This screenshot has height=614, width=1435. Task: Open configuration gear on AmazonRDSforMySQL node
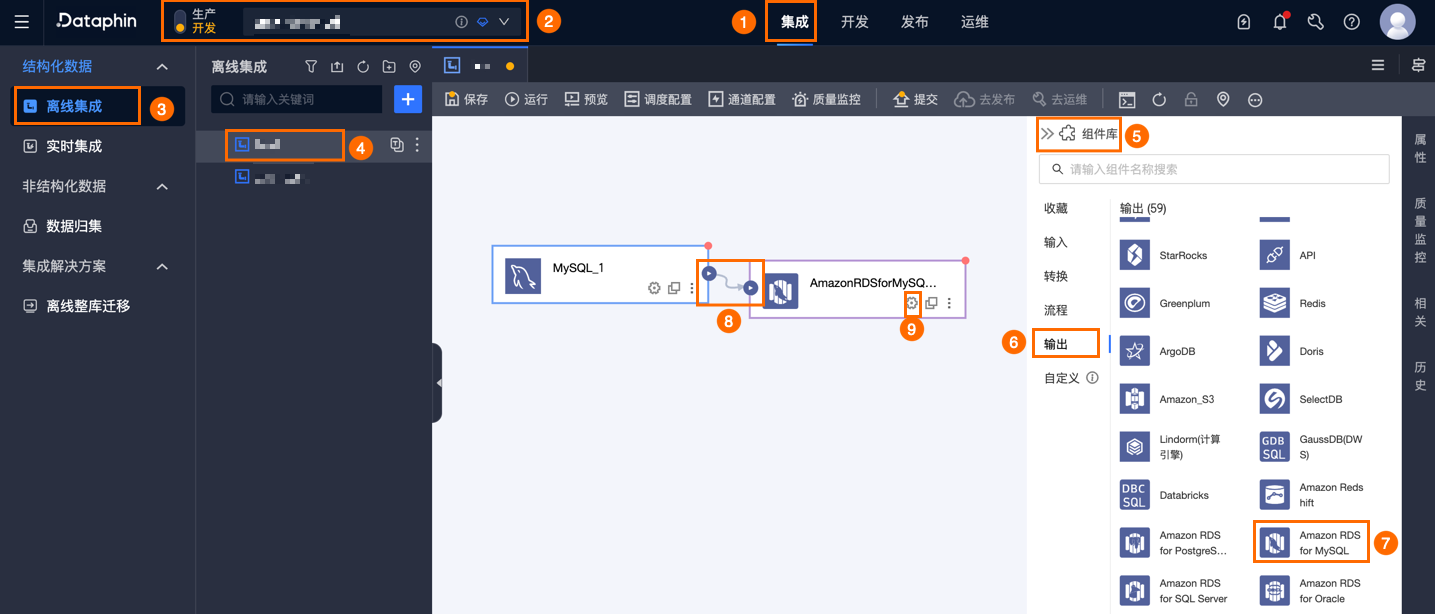click(911, 303)
